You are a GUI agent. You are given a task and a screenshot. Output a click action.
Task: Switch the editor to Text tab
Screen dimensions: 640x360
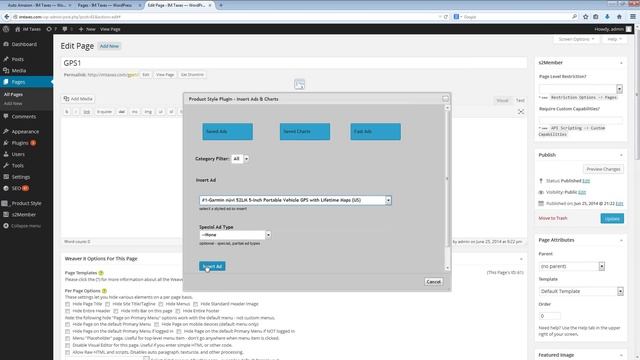520,100
